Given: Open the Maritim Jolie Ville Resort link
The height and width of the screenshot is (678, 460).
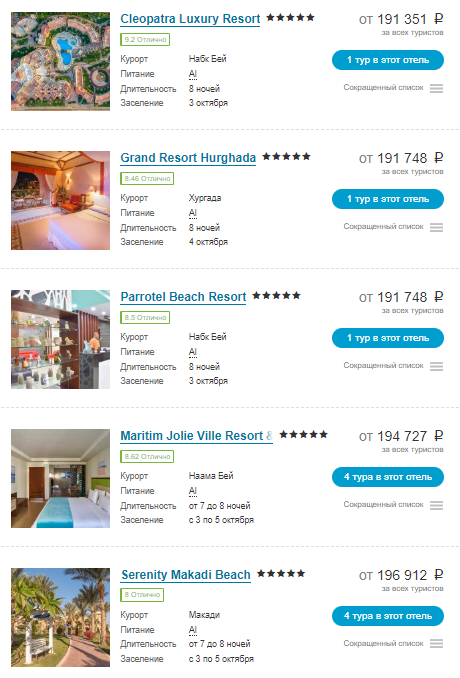Looking at the screenshot, I should coord(196,436).
